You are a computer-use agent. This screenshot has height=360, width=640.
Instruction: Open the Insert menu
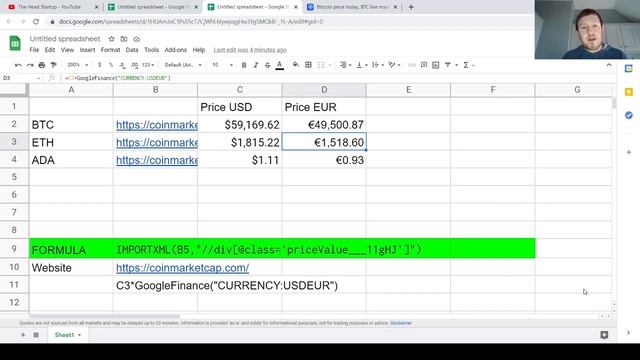point(87,50)
